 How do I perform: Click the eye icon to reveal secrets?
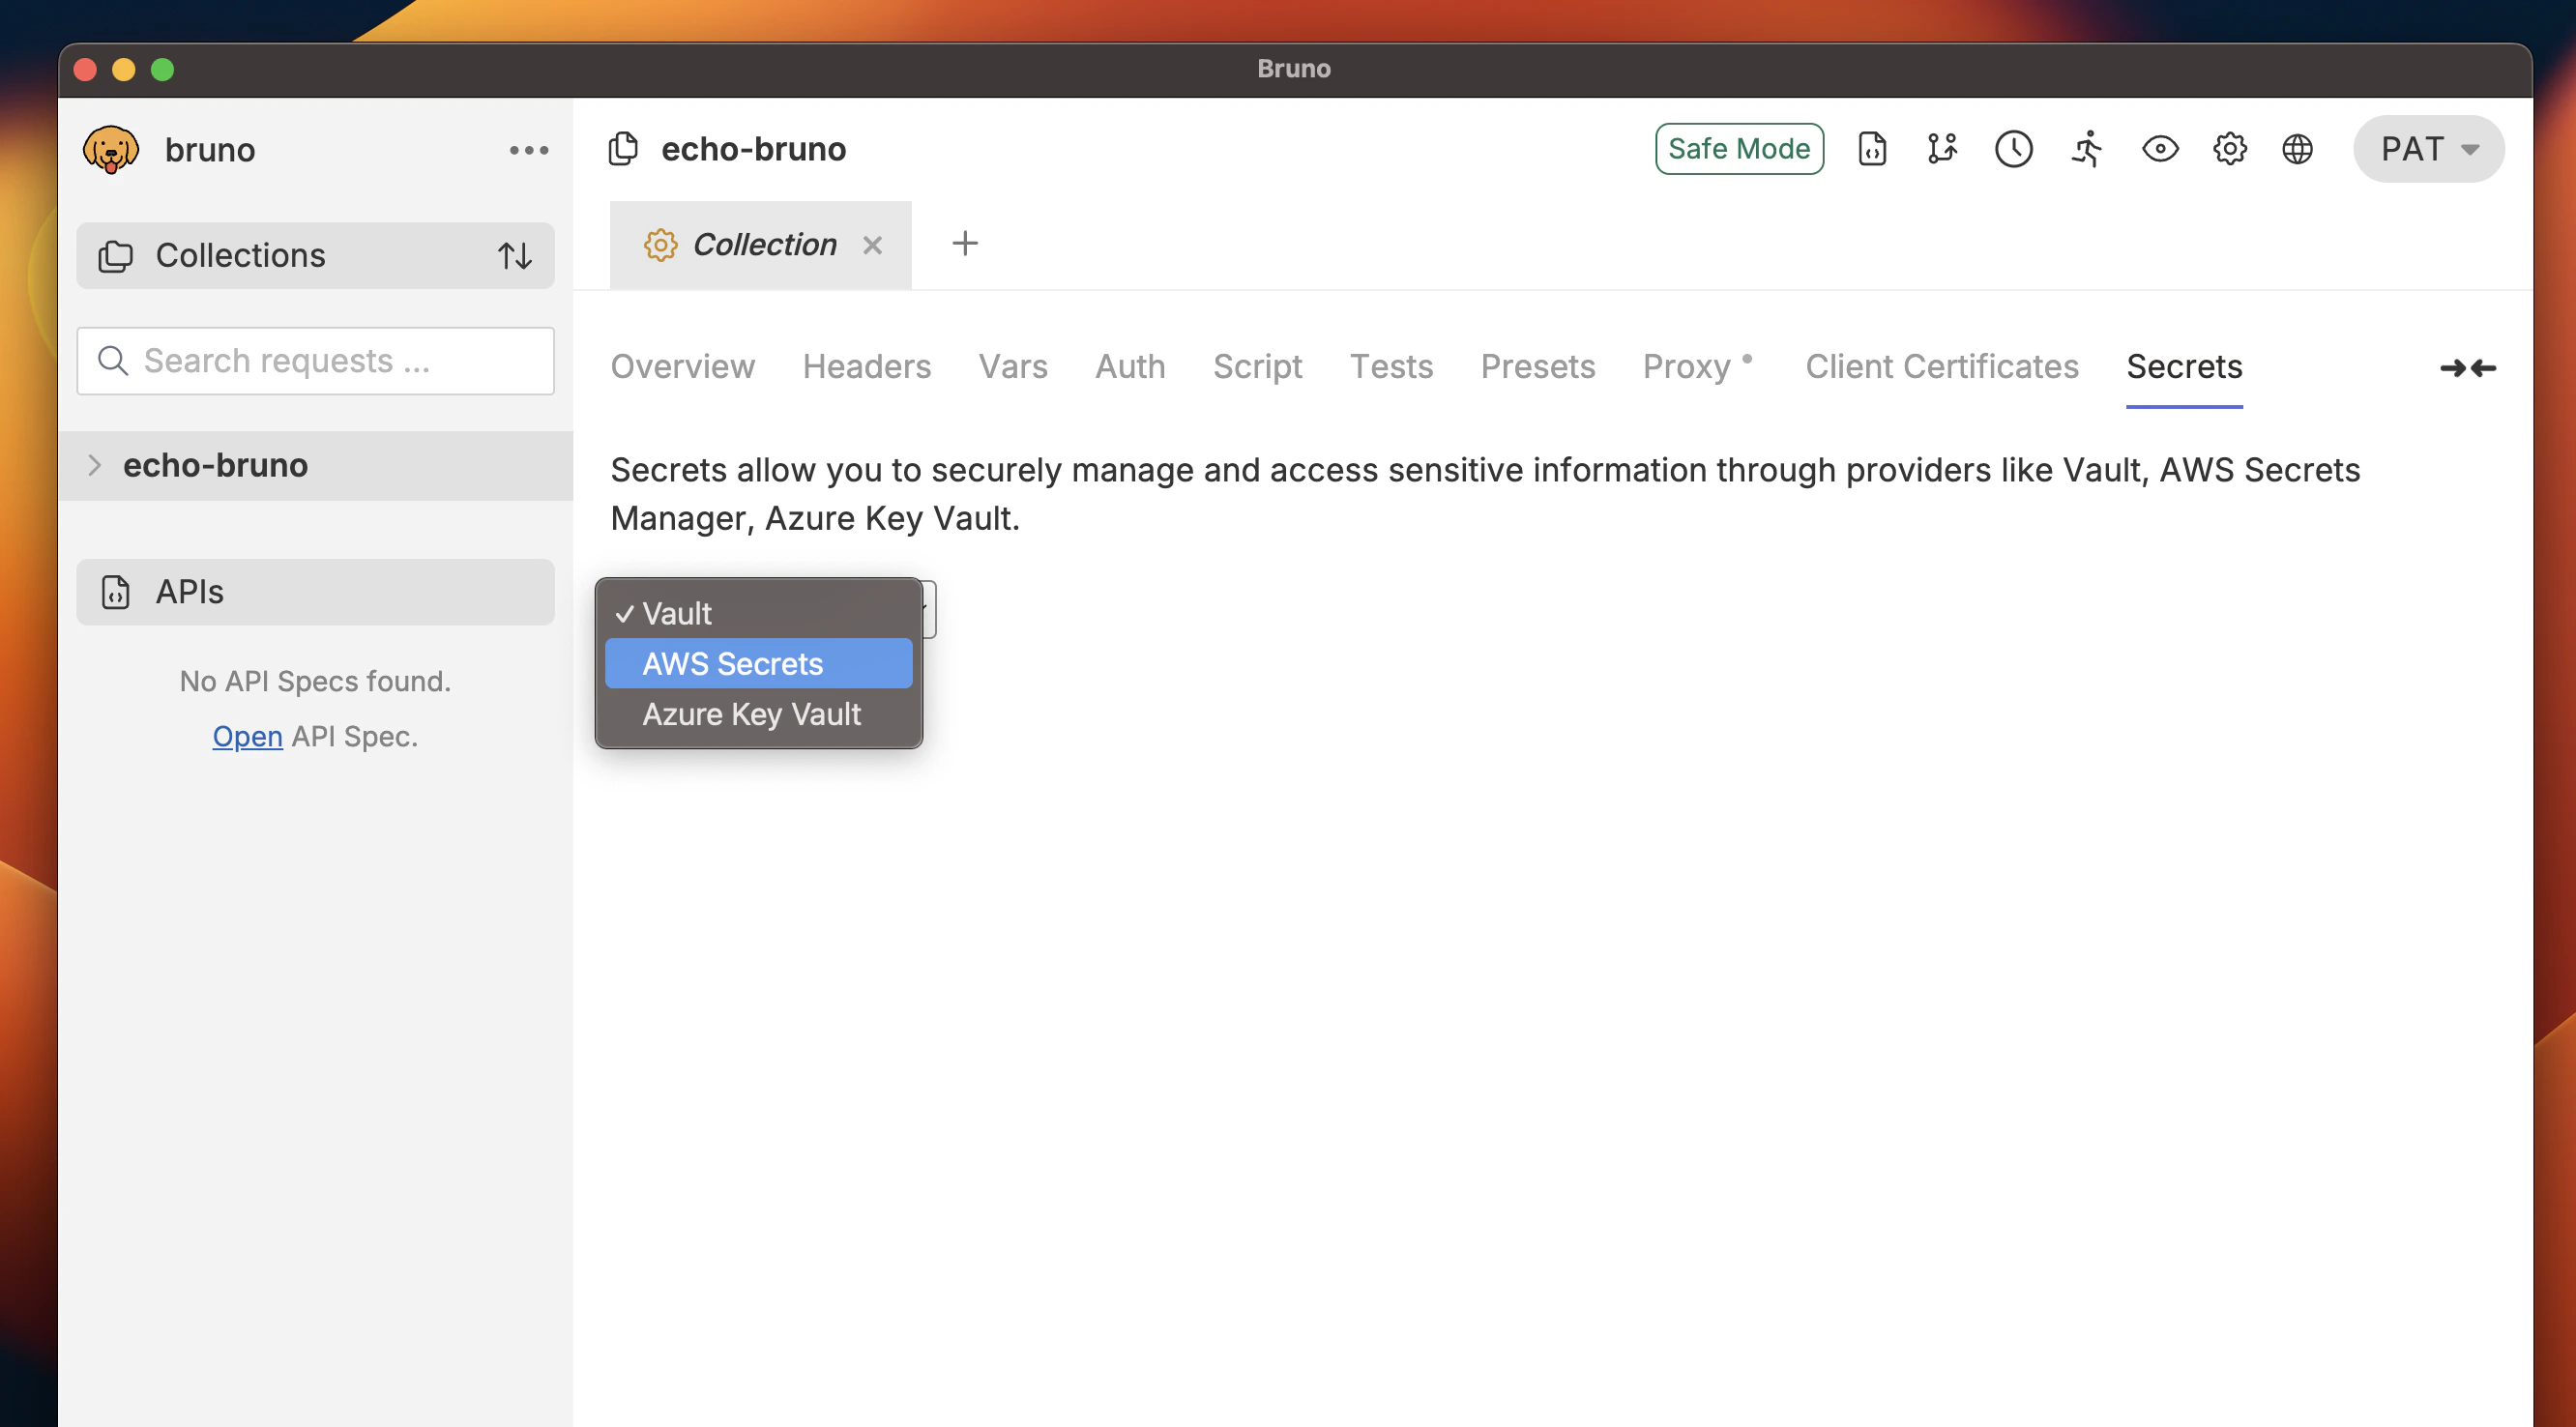pyautogui.click(x=2160, y=149)
